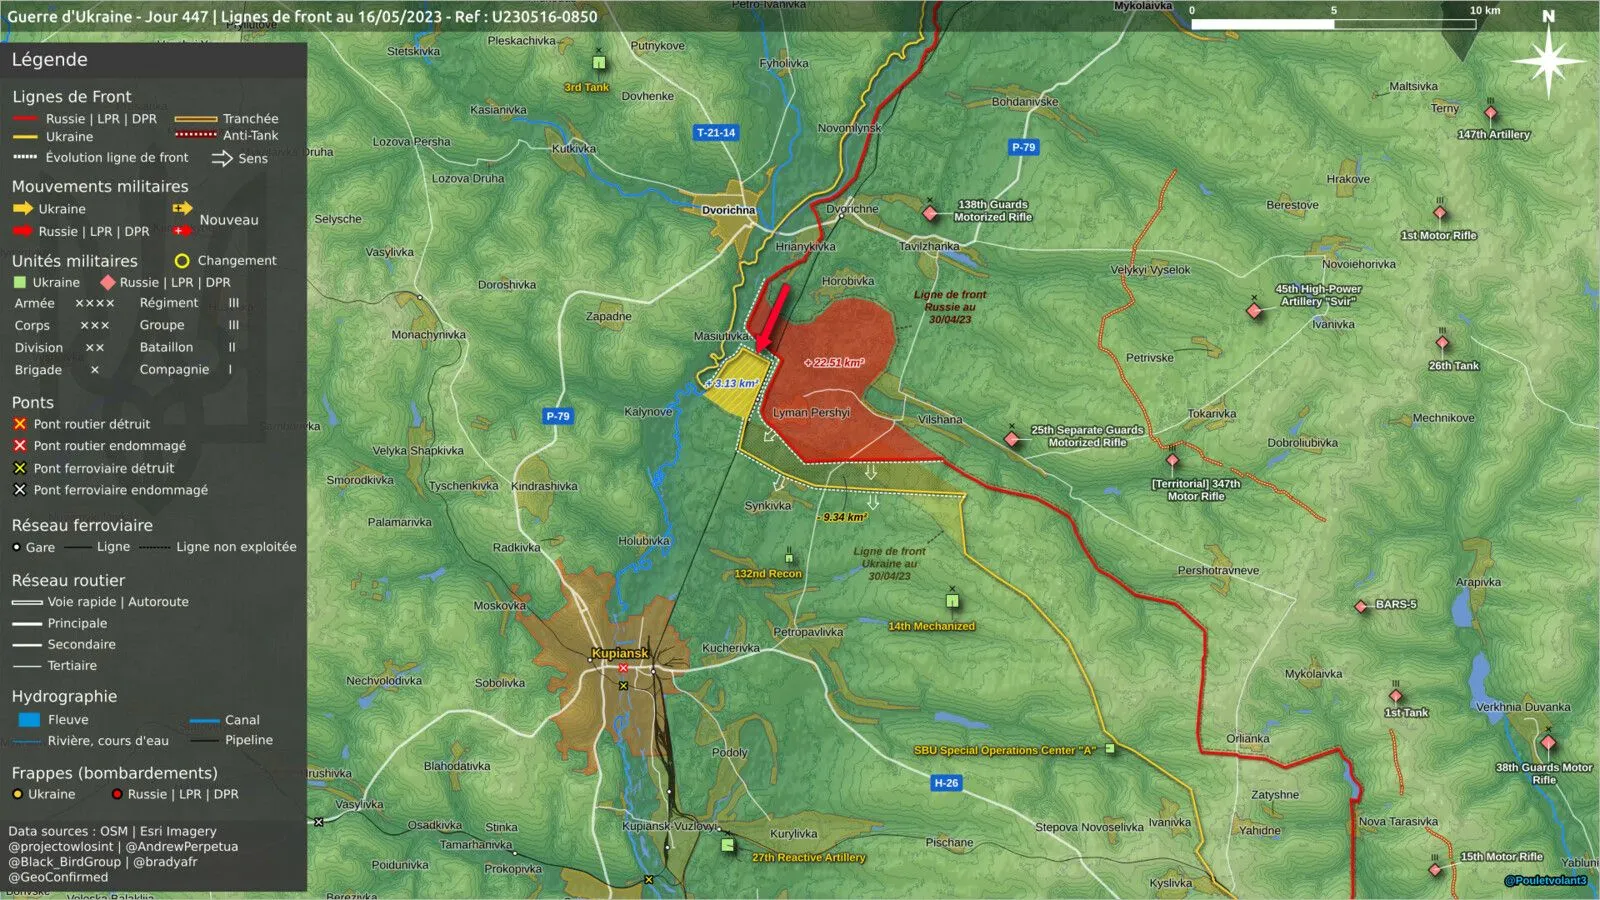Select the Territorial 347th Motor Rifle marker

[1172, 461]
